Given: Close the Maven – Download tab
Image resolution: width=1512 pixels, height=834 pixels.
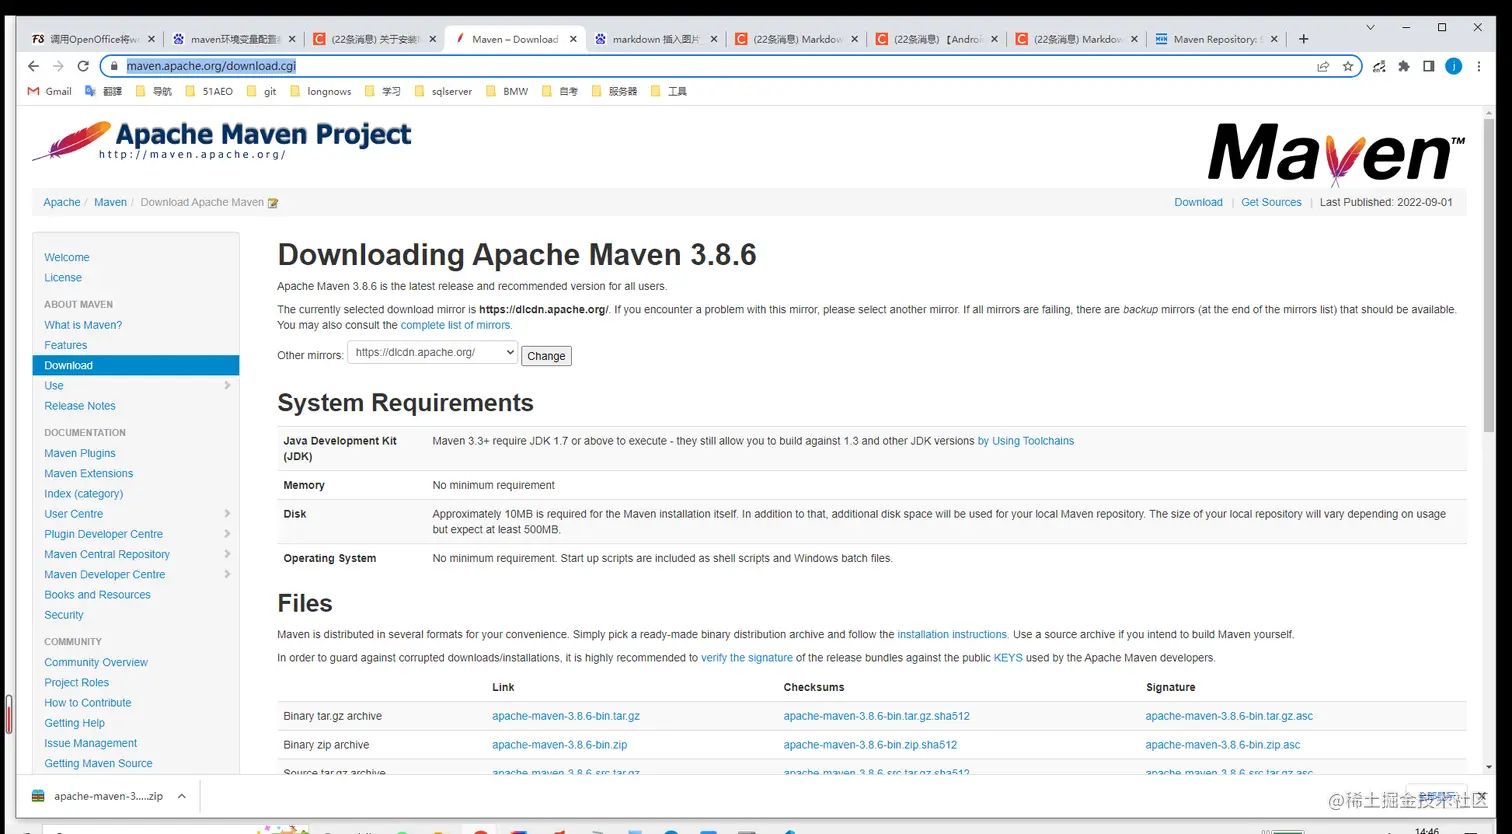Looking at the screenshot, I should pos(574,39).
